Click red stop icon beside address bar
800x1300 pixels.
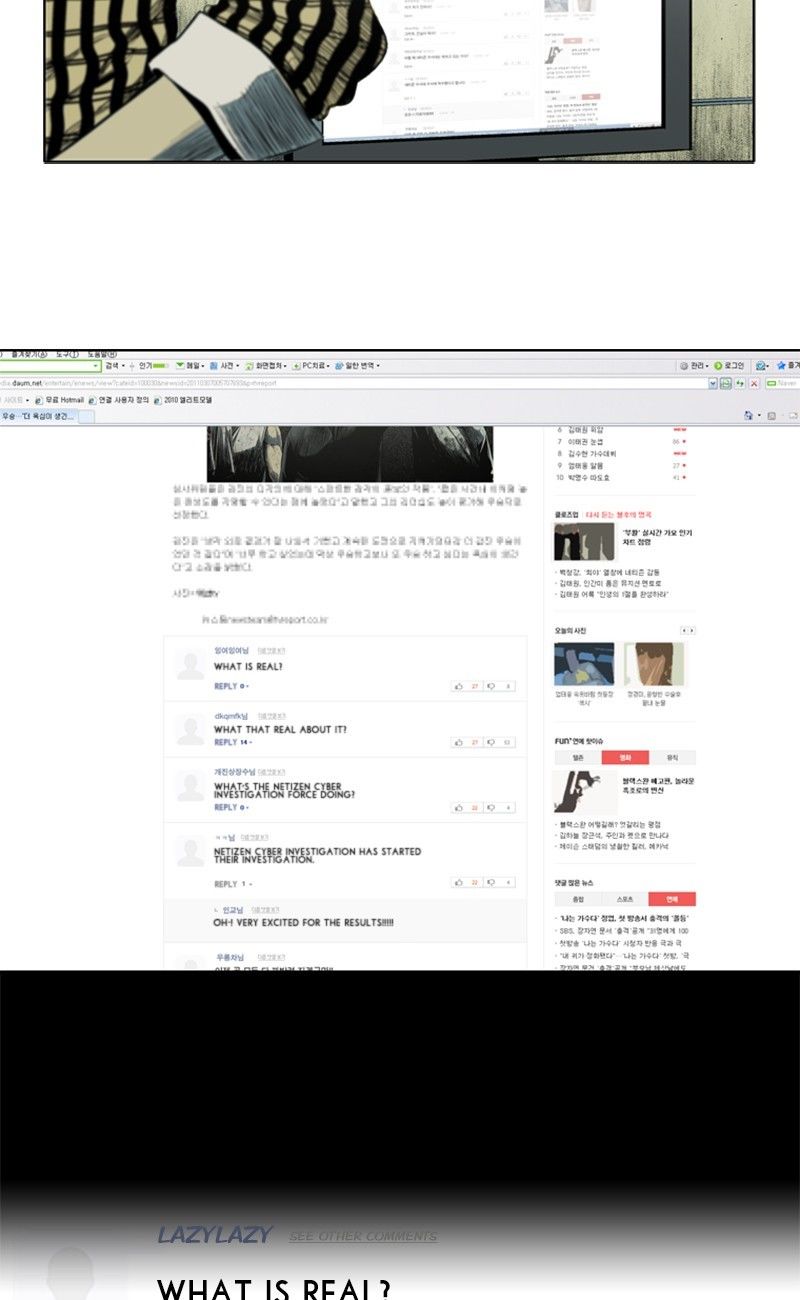coord(754,383)
